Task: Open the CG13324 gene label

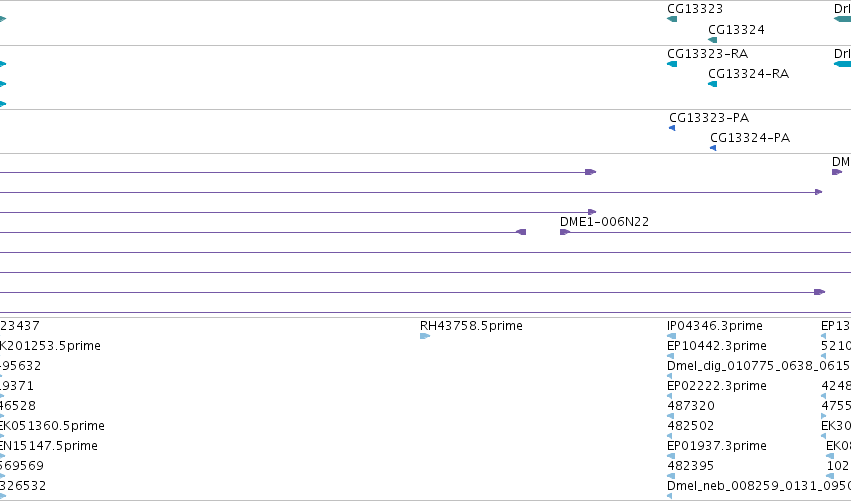Action: click(736, 29)
